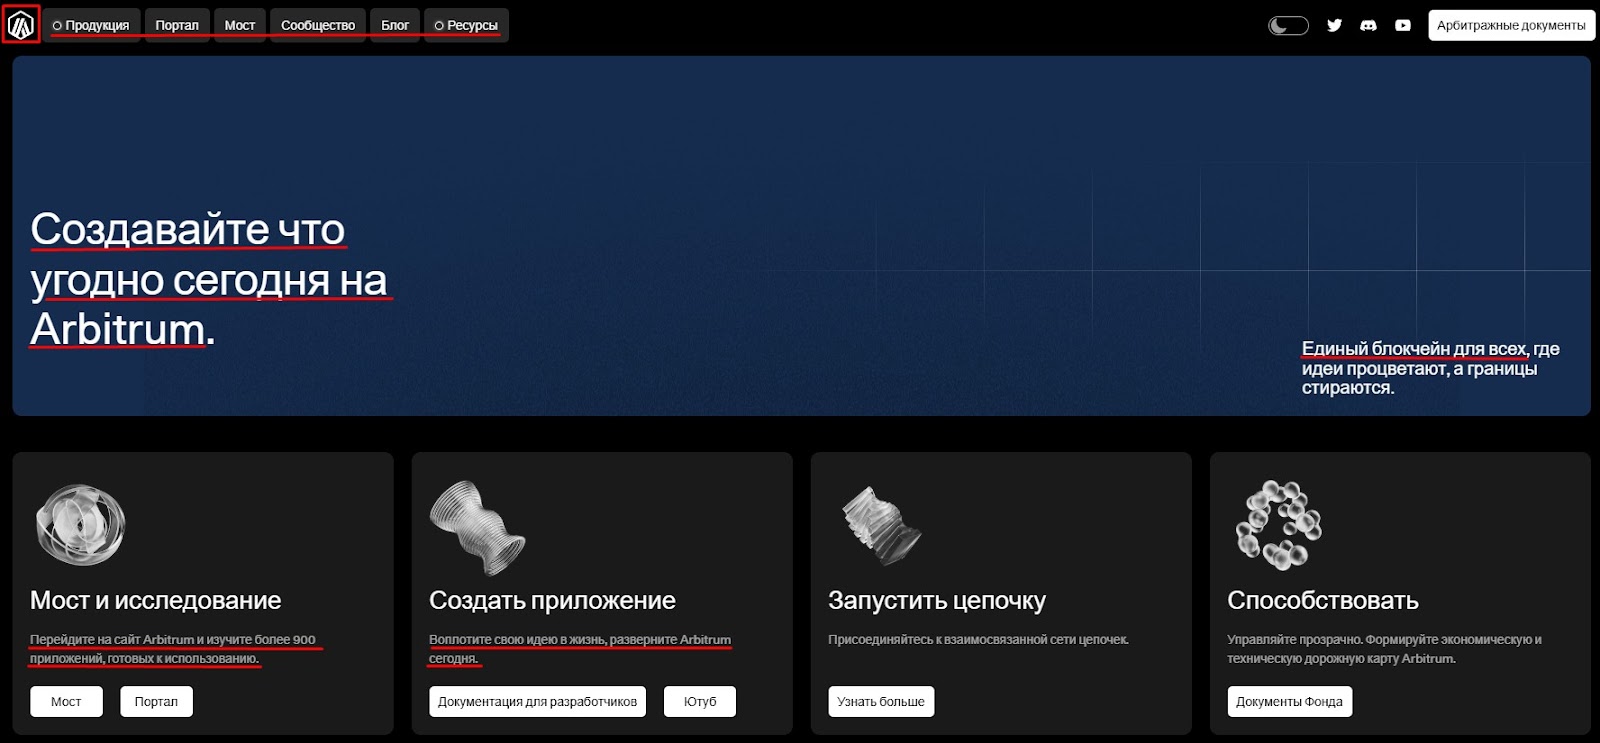Image resolution: width=1600 pixels, height=743 pixels.
Task: Click the text Перейдите на сайт Arbitrum
Action: (112, 640)
